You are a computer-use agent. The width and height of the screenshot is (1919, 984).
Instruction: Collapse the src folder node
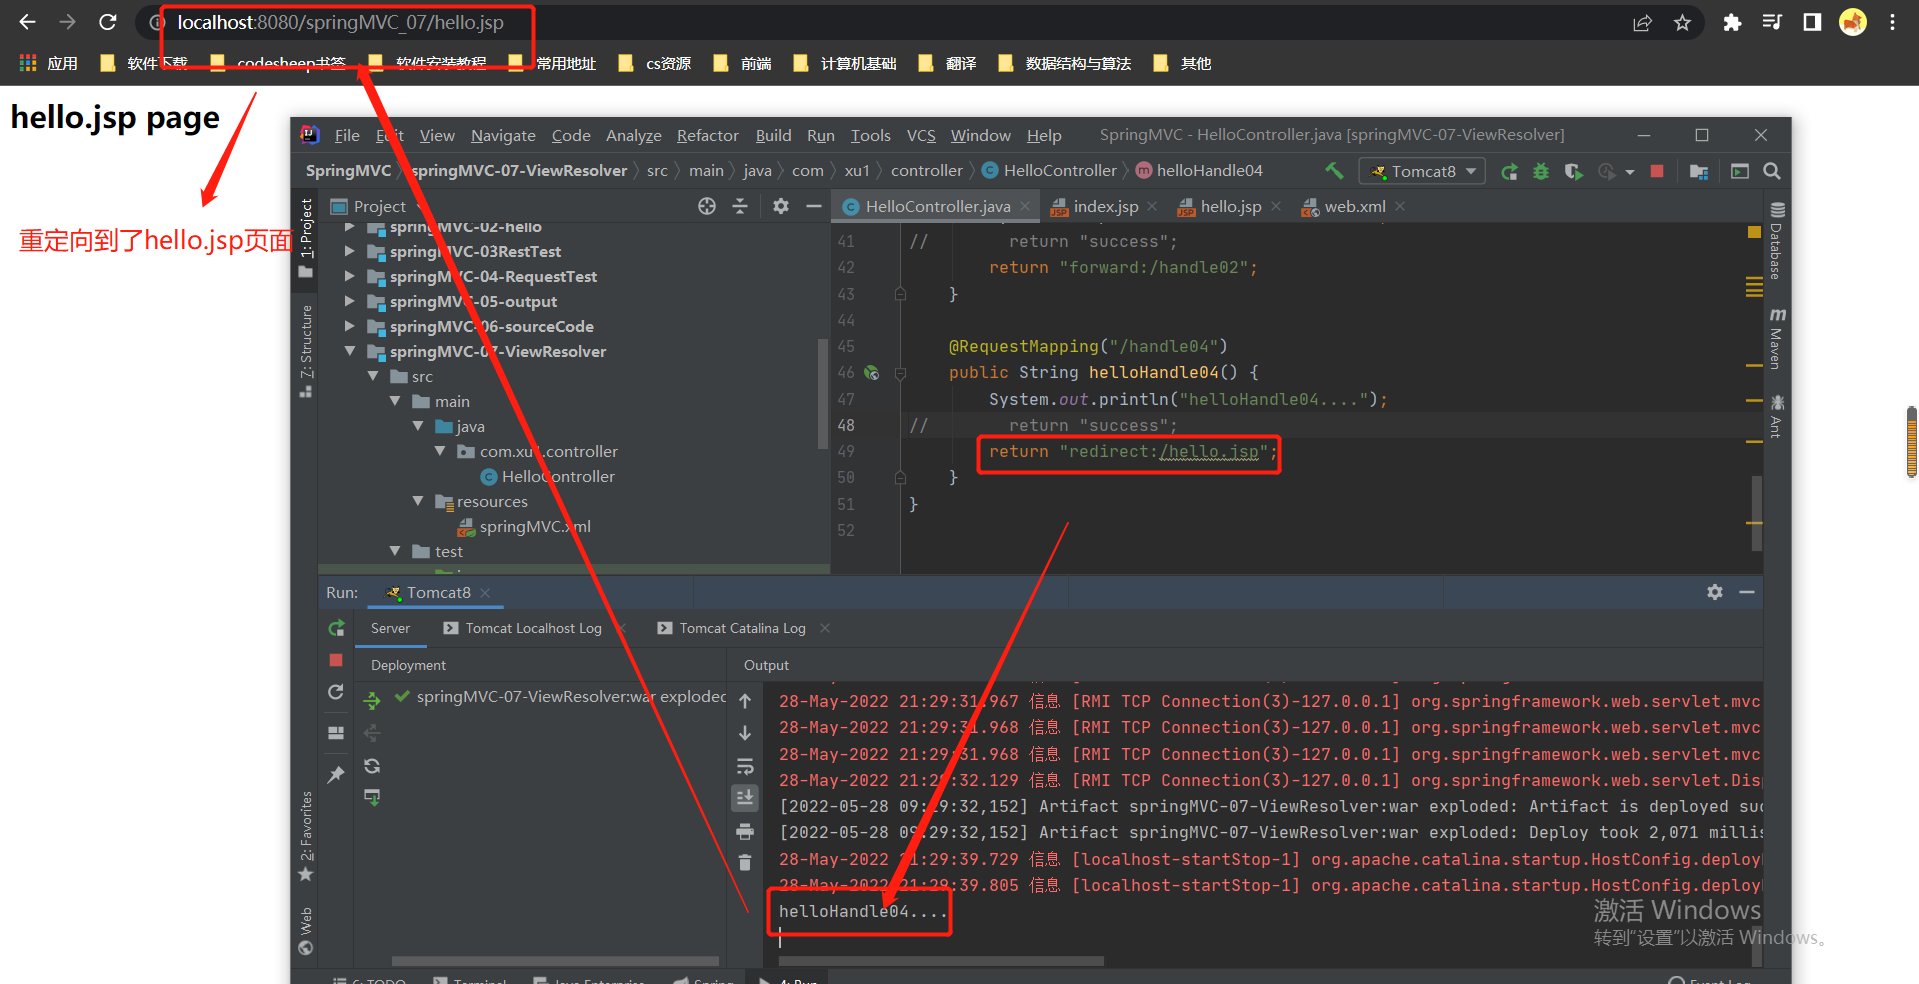373,376
